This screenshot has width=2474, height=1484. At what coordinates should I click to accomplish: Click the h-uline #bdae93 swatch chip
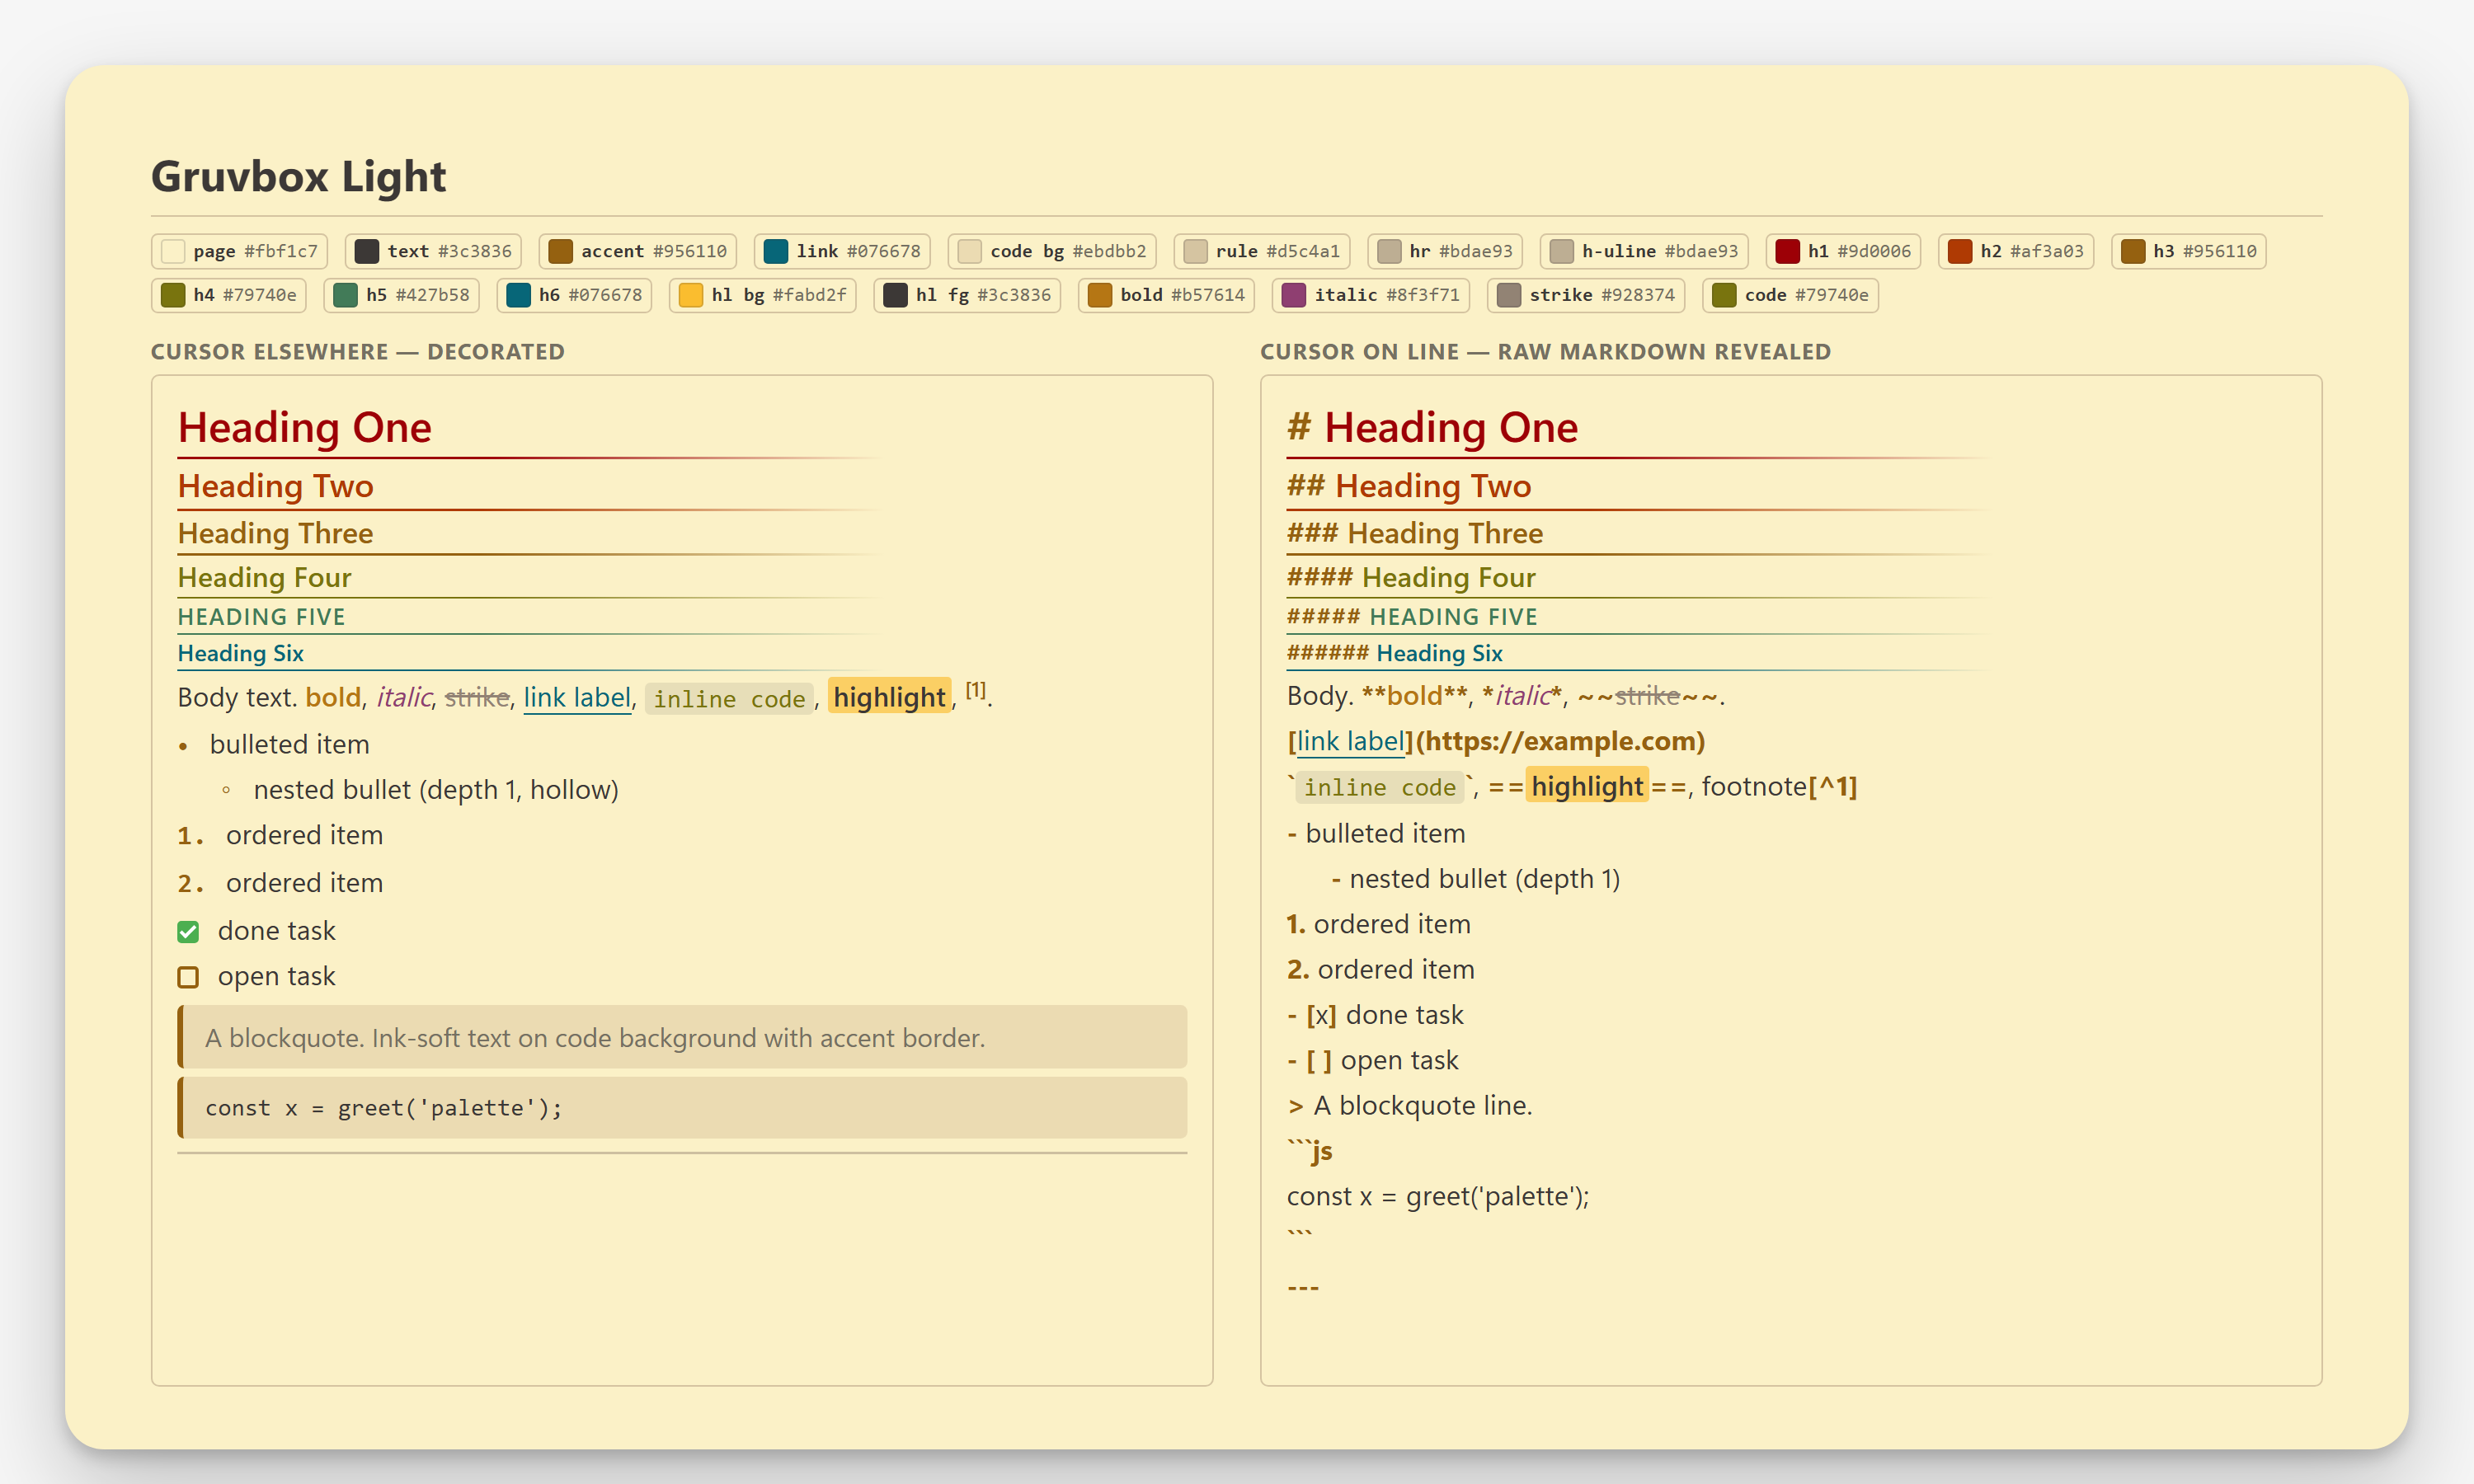point(1644,251)
